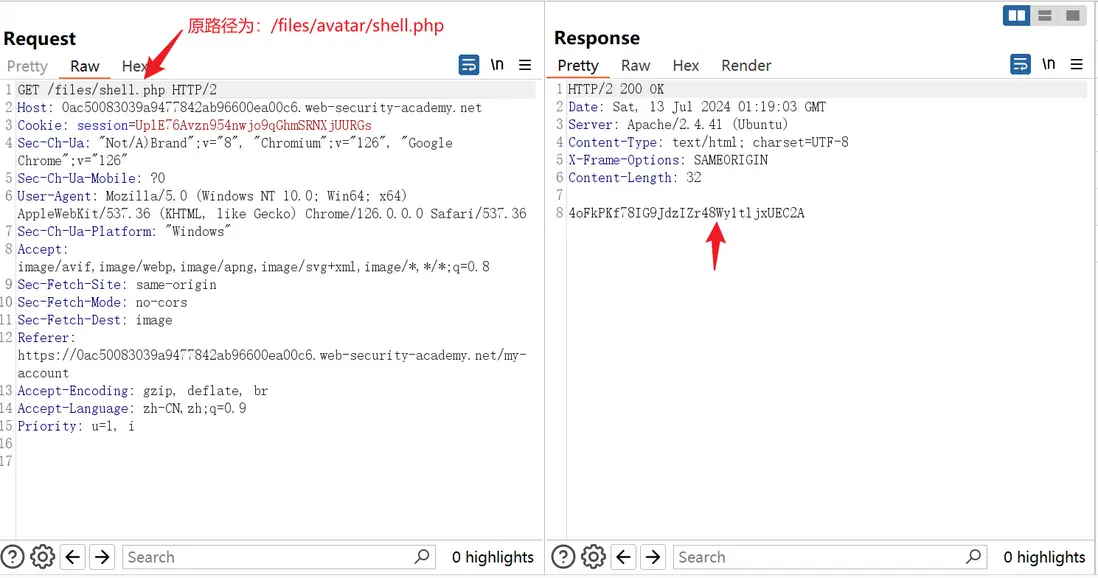Image resolution: width=1098 pixels, height=578 pixels.
Task: Click Sec-Ch-Ua-Mobile header line
Action: pos(91,179)
